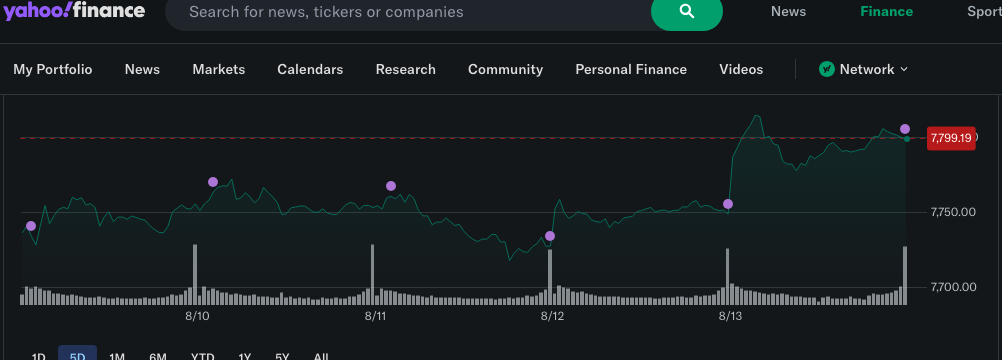Open the News link in top bar
This screenshot has height=360, width=1002.
coord(788,12)
